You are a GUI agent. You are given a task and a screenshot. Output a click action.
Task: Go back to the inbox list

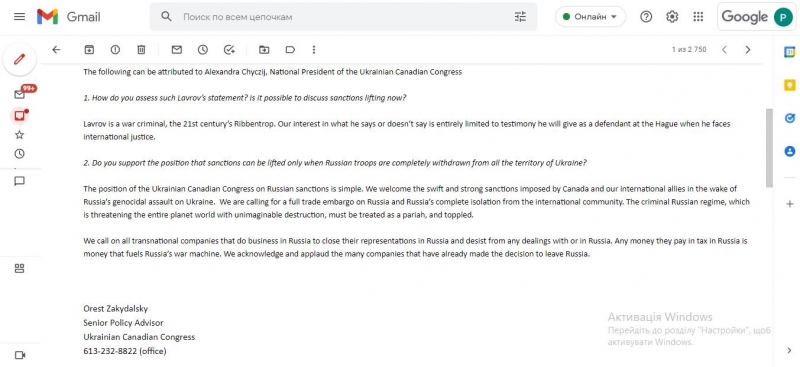(x=56, y=50)
